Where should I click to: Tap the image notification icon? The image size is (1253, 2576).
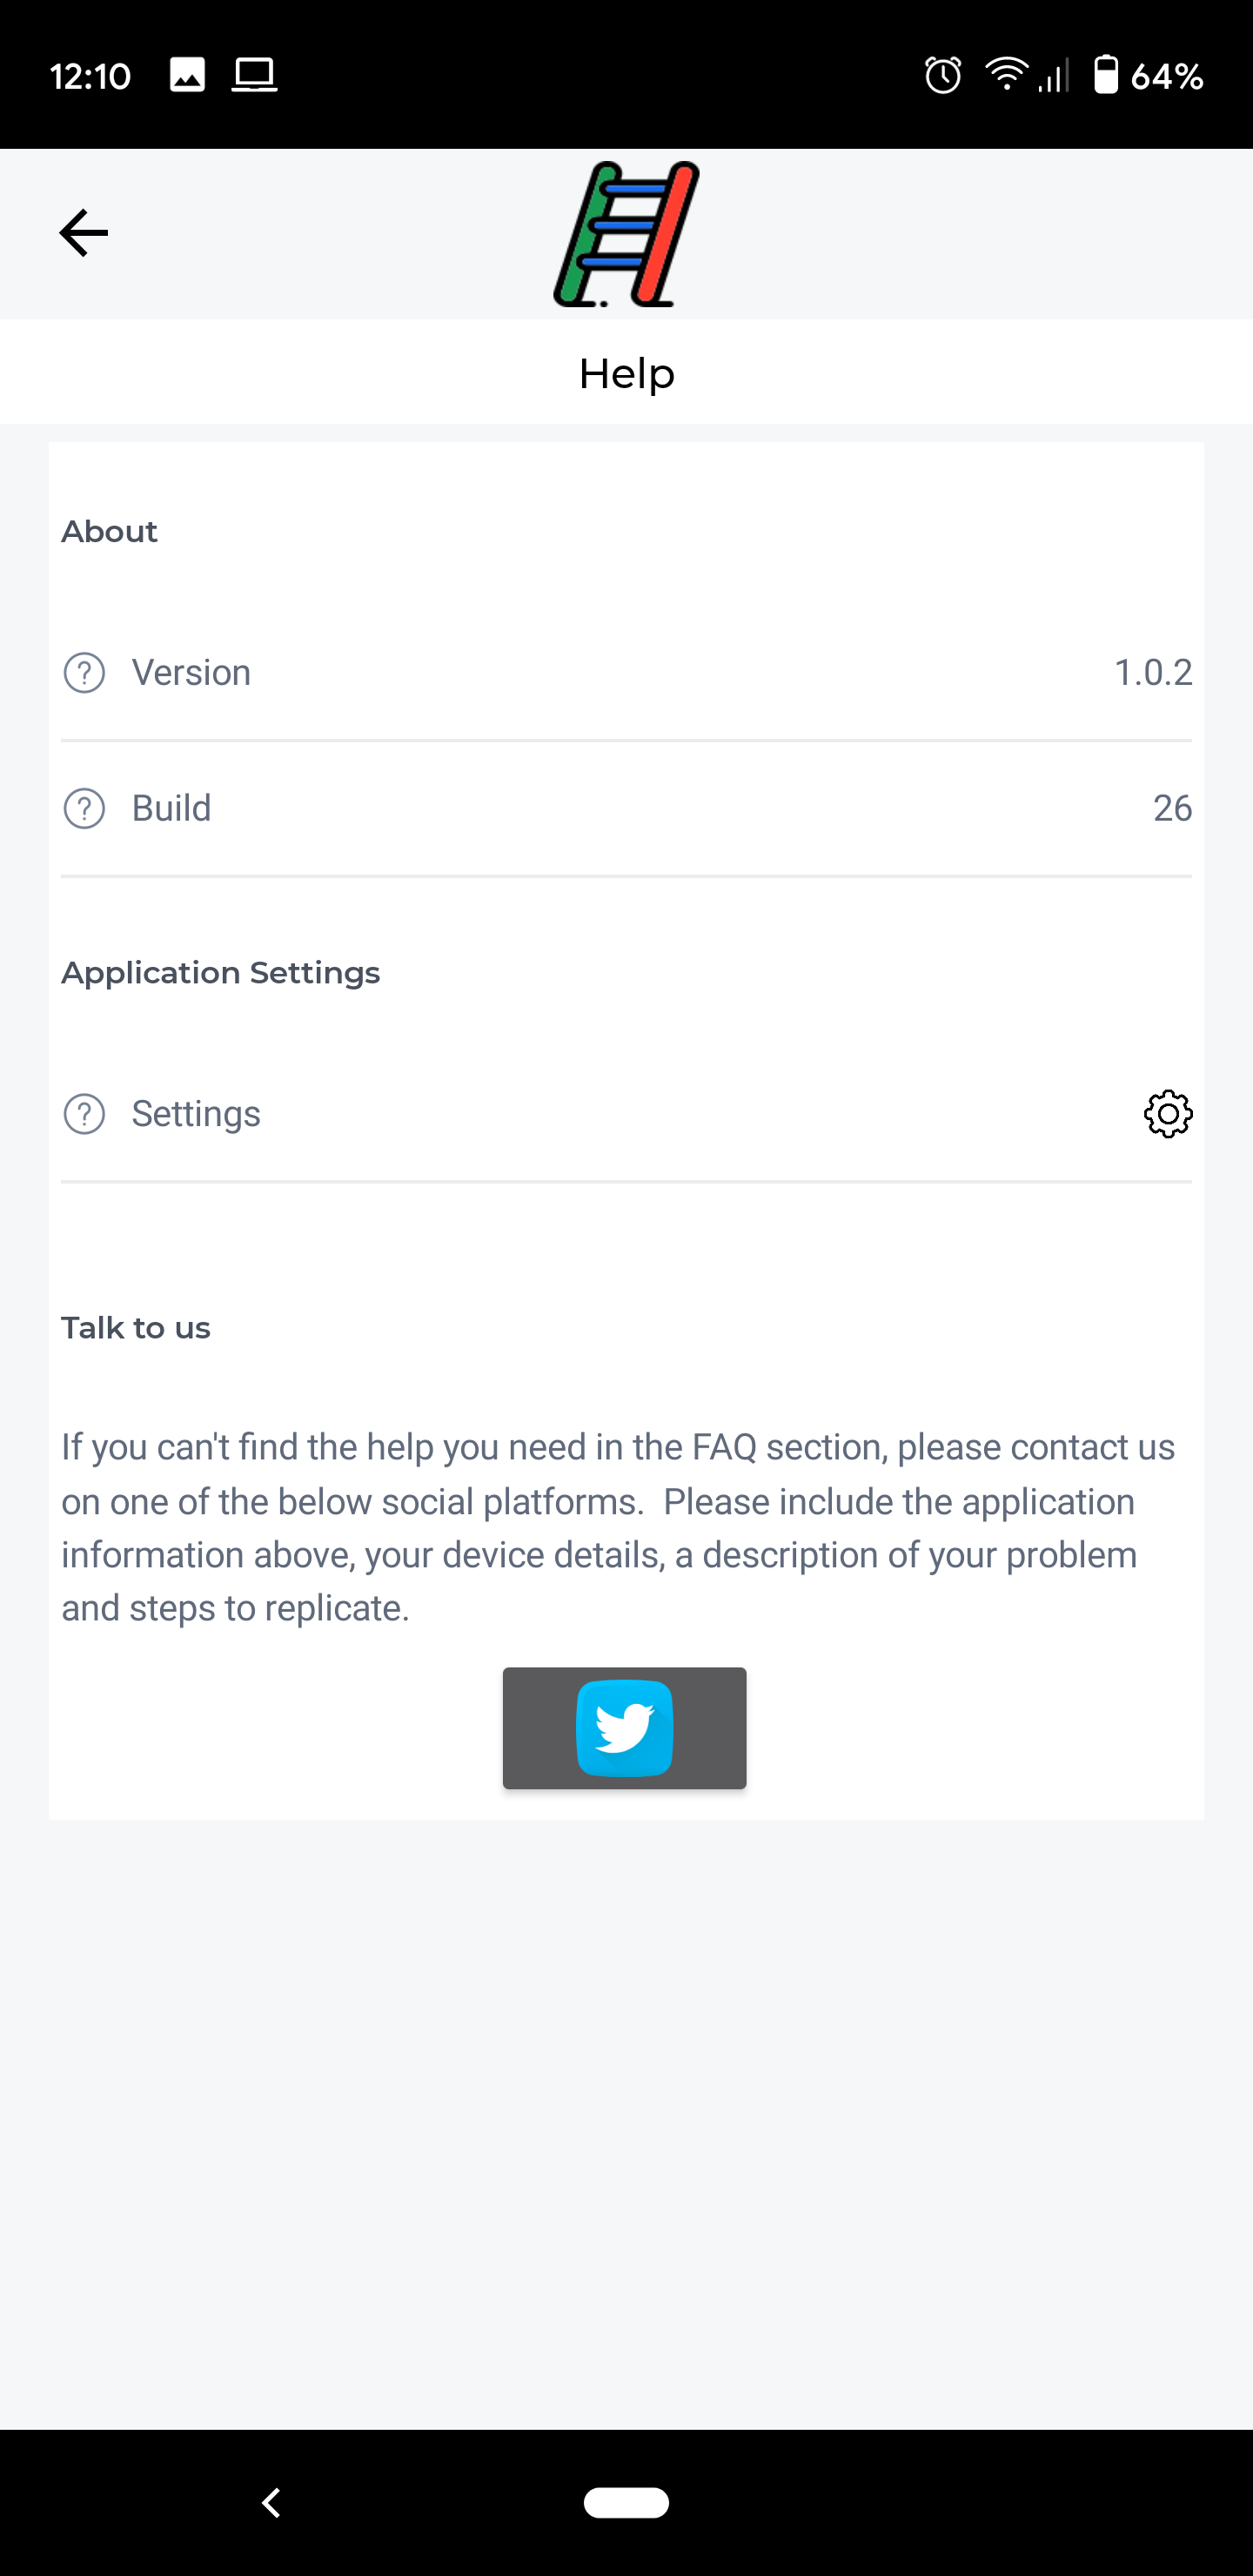[187, 75]
